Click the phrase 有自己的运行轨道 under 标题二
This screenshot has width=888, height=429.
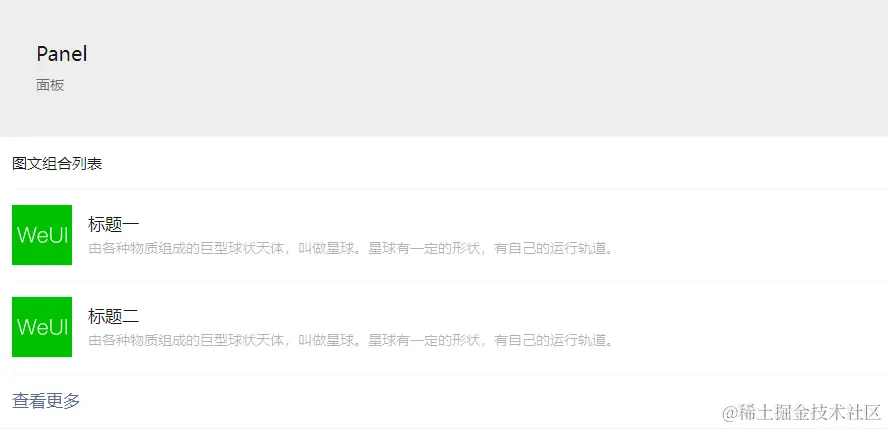550,341
